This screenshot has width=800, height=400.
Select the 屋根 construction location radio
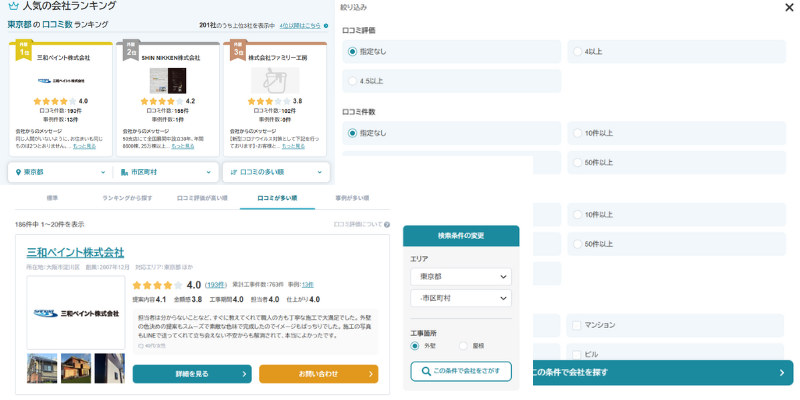coord(463,346)
